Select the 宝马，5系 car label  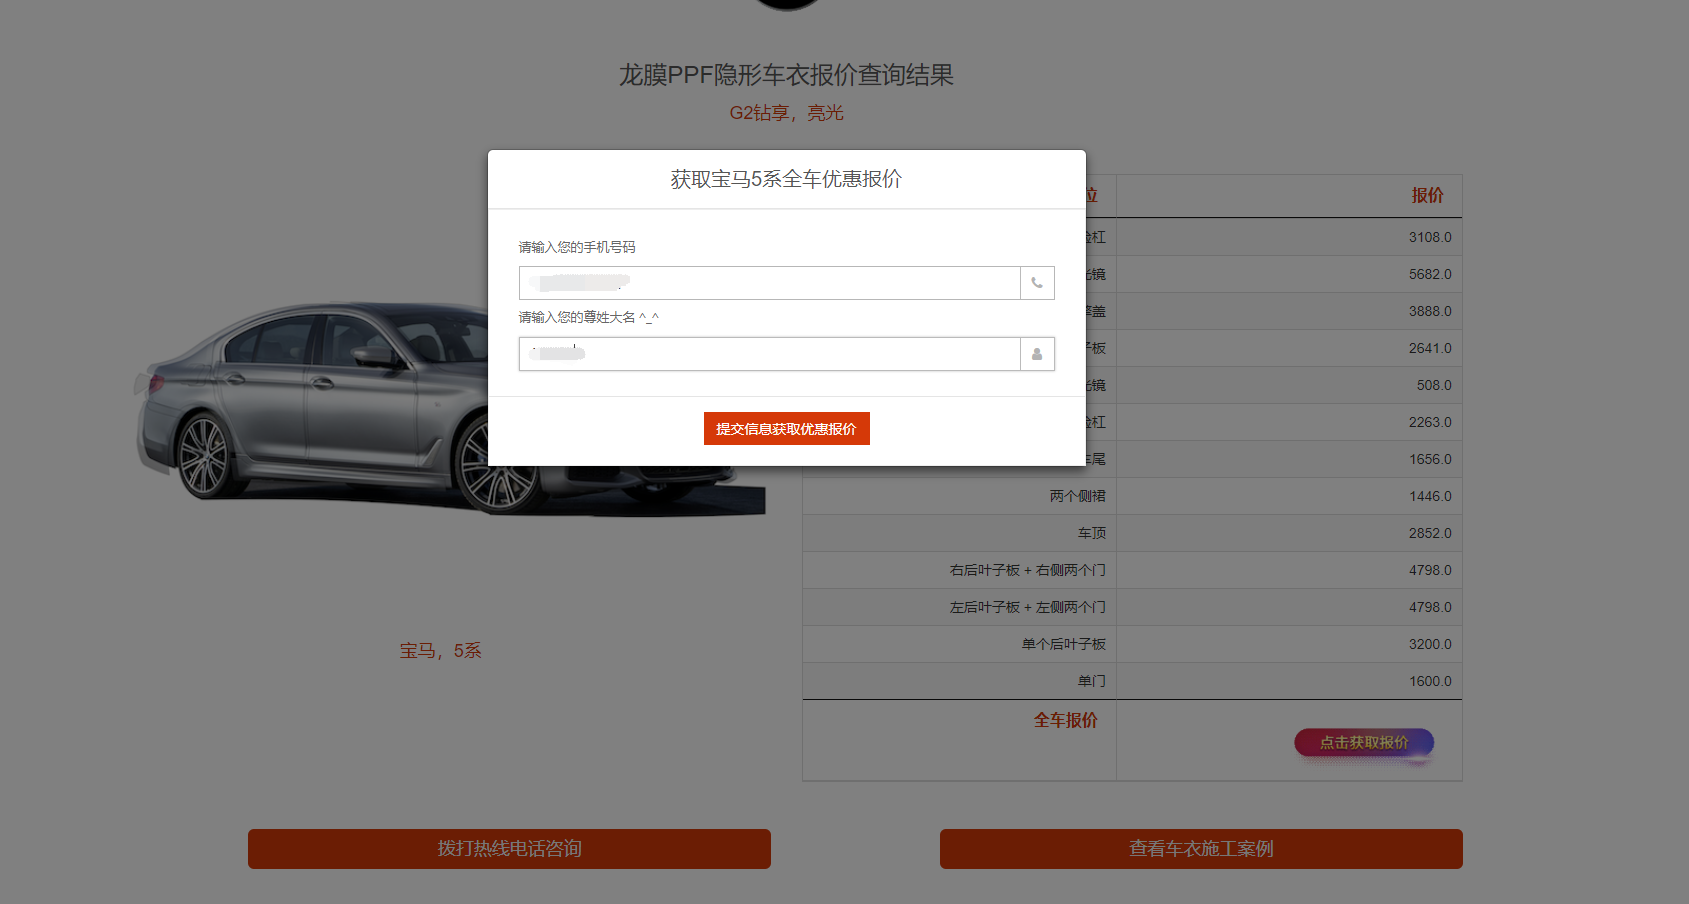coord(441,651)
